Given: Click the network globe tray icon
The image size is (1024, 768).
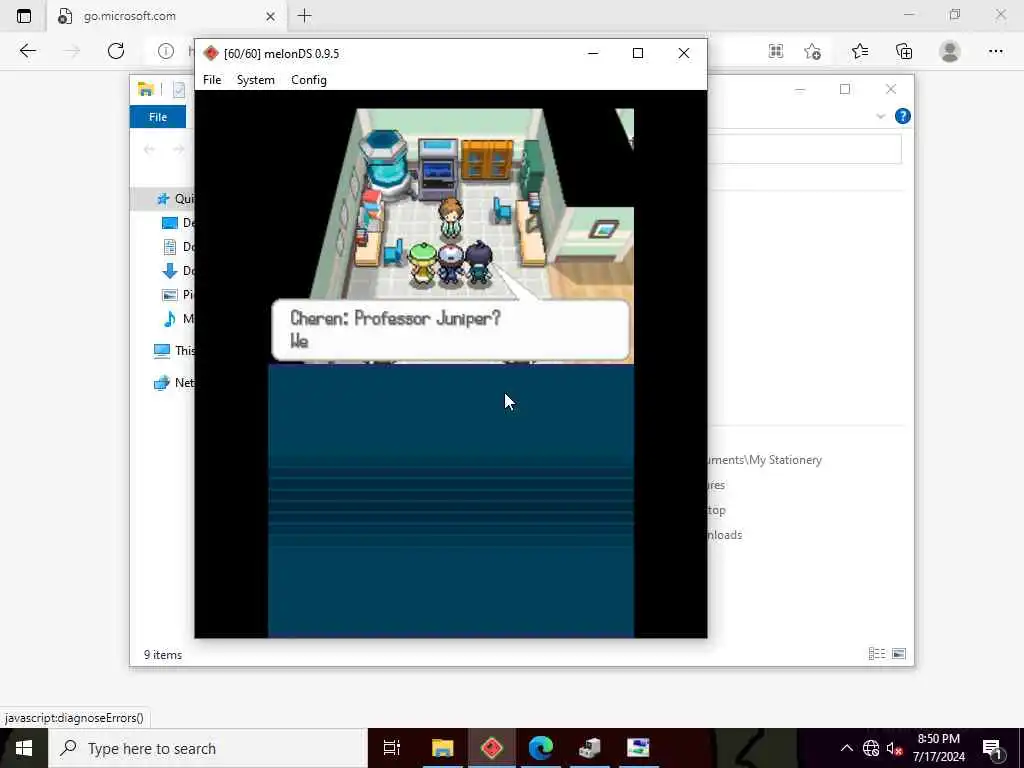Looking at the screenshot, I should [871, 748].
